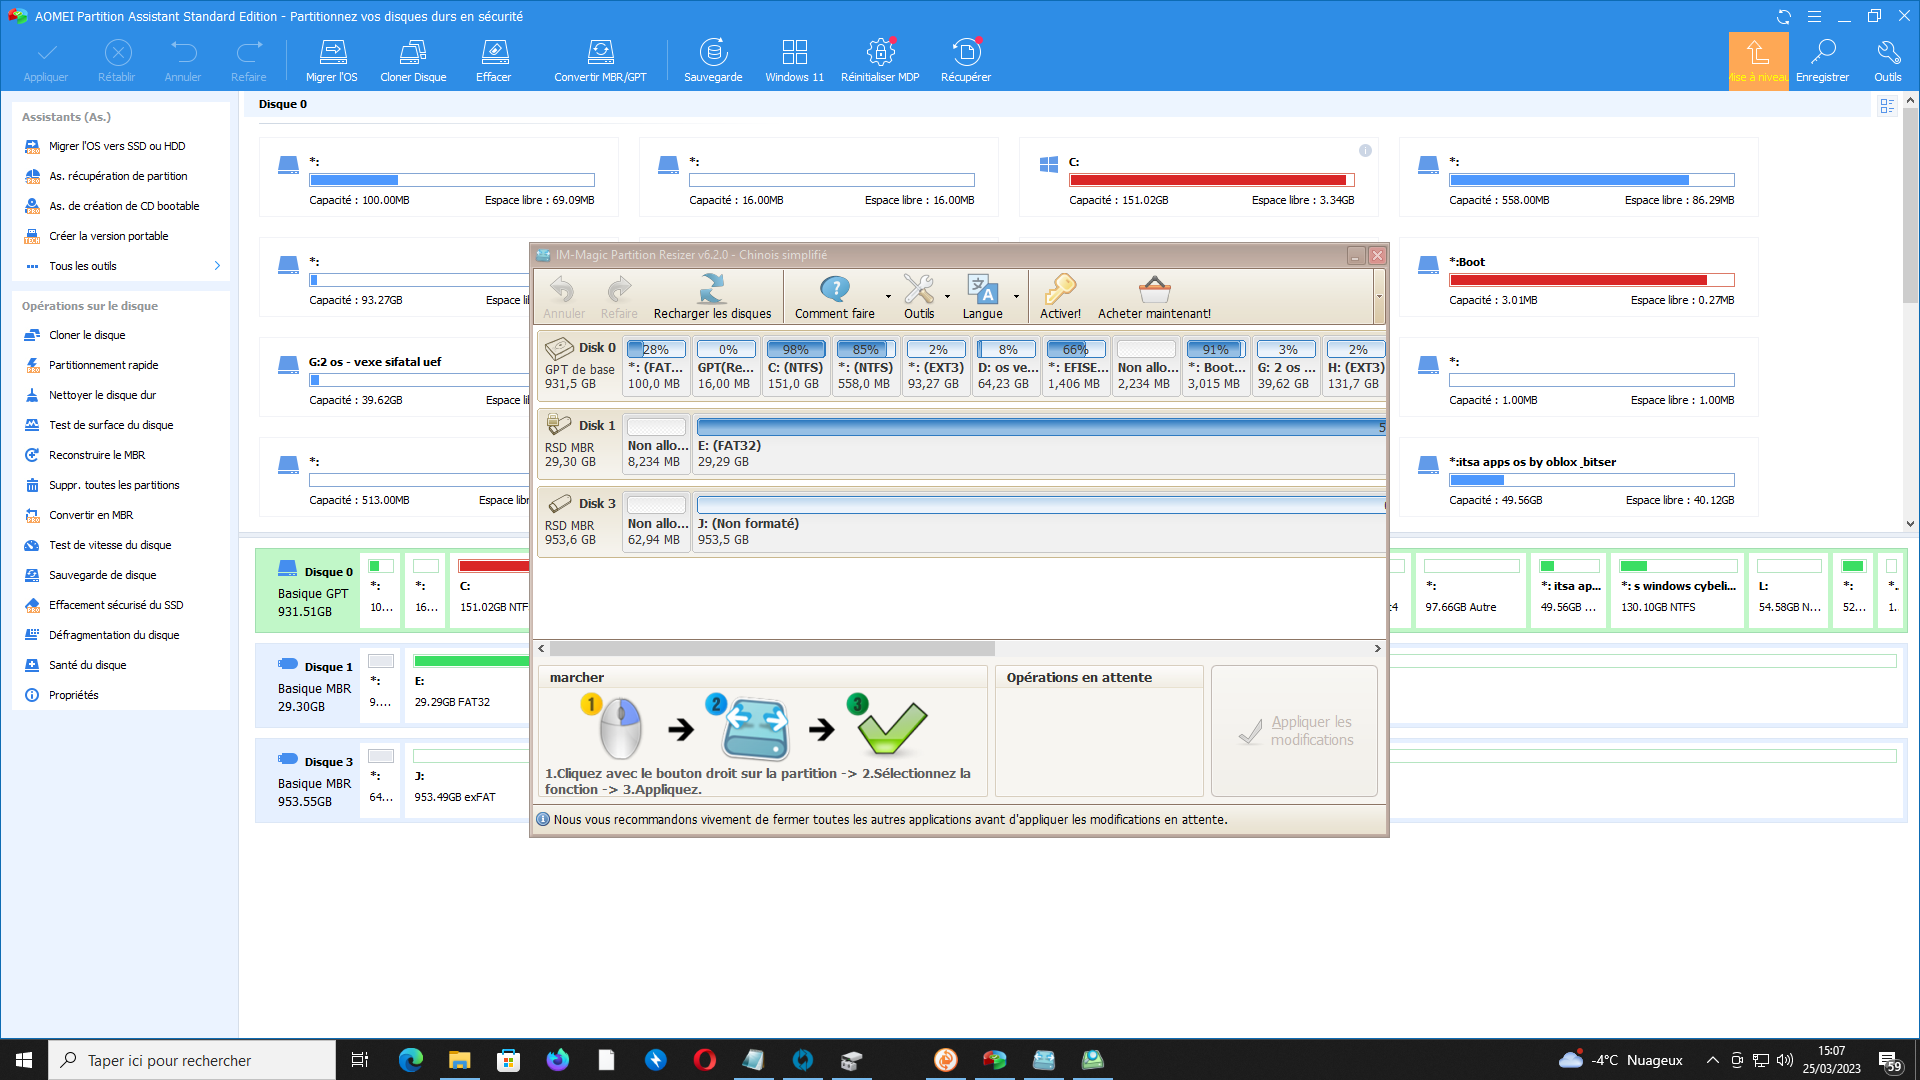Open Cloner Disque tool
This screenshot has width=1920, height=1080.
413,60
